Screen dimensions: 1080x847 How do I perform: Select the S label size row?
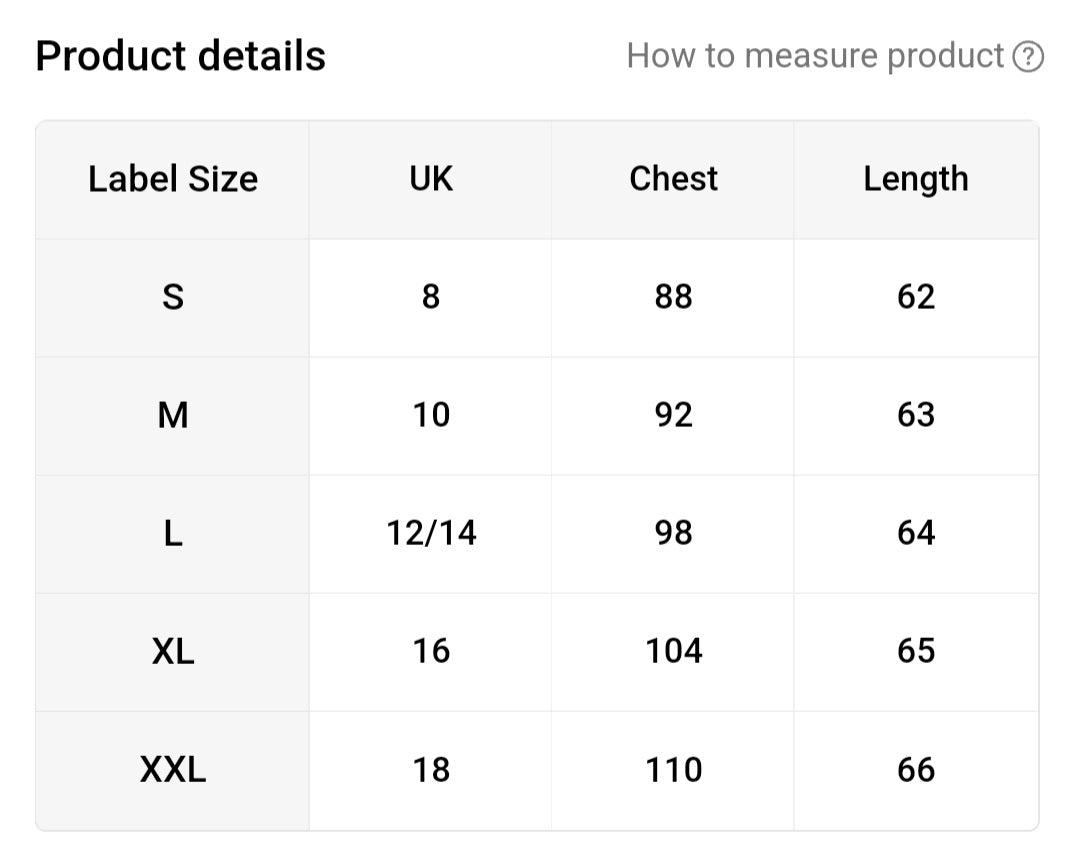coord(537,298)
